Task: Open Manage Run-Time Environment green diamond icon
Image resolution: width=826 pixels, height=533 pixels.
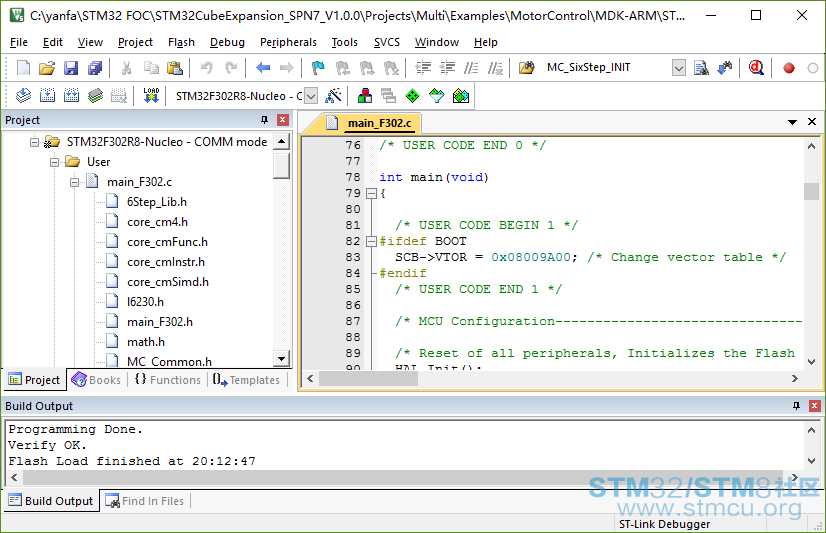Action: [x=412, y=96]
